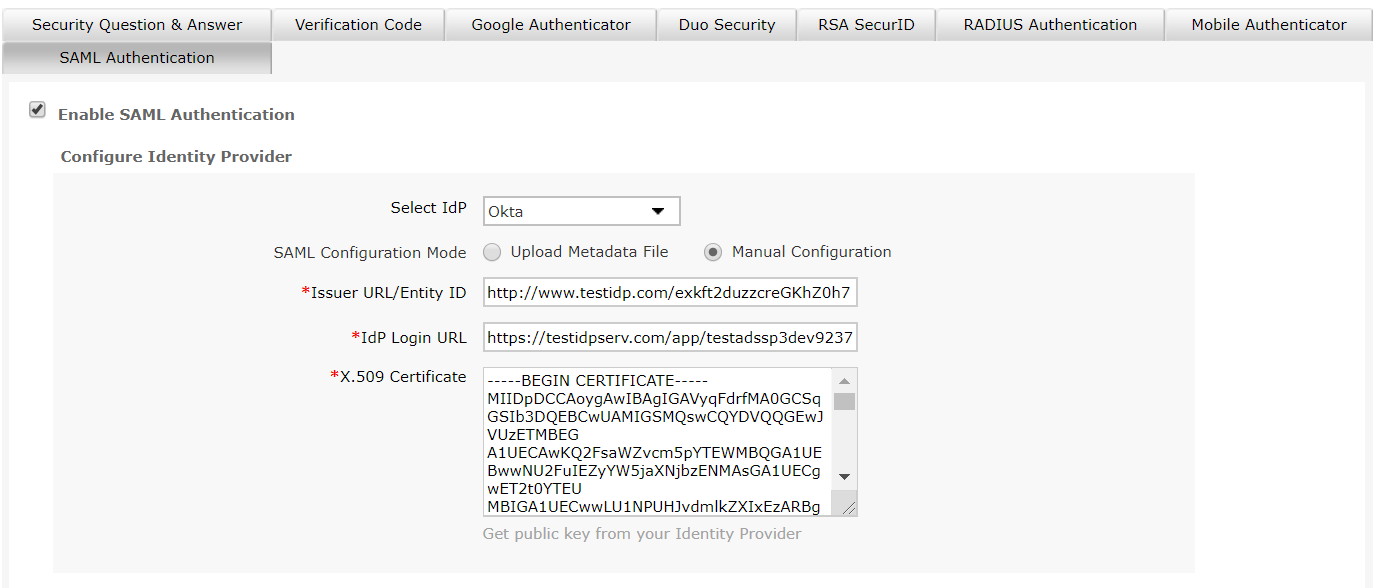Click inside the X.509 Certificate textarea
The width and height of the screenshot is (1382, 588).
655,442
